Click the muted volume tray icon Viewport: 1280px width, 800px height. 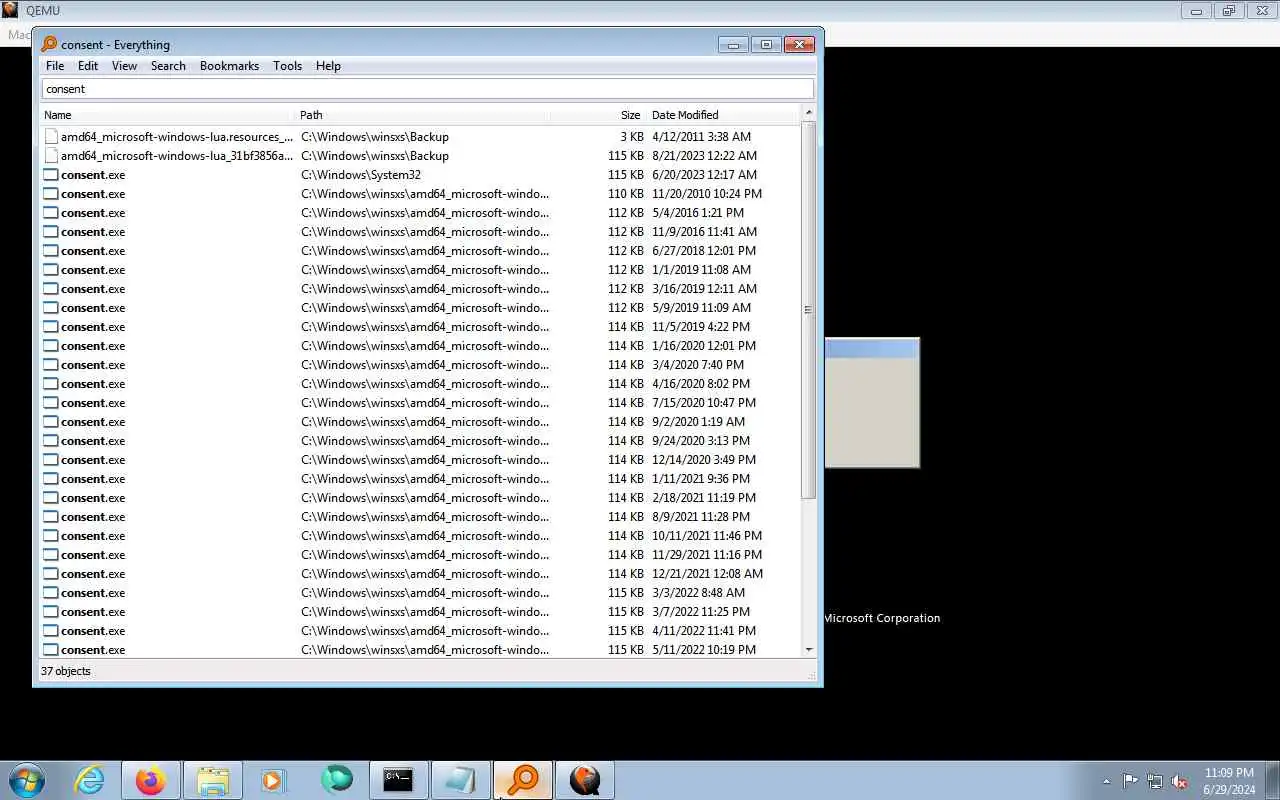tap(1180, 781)
